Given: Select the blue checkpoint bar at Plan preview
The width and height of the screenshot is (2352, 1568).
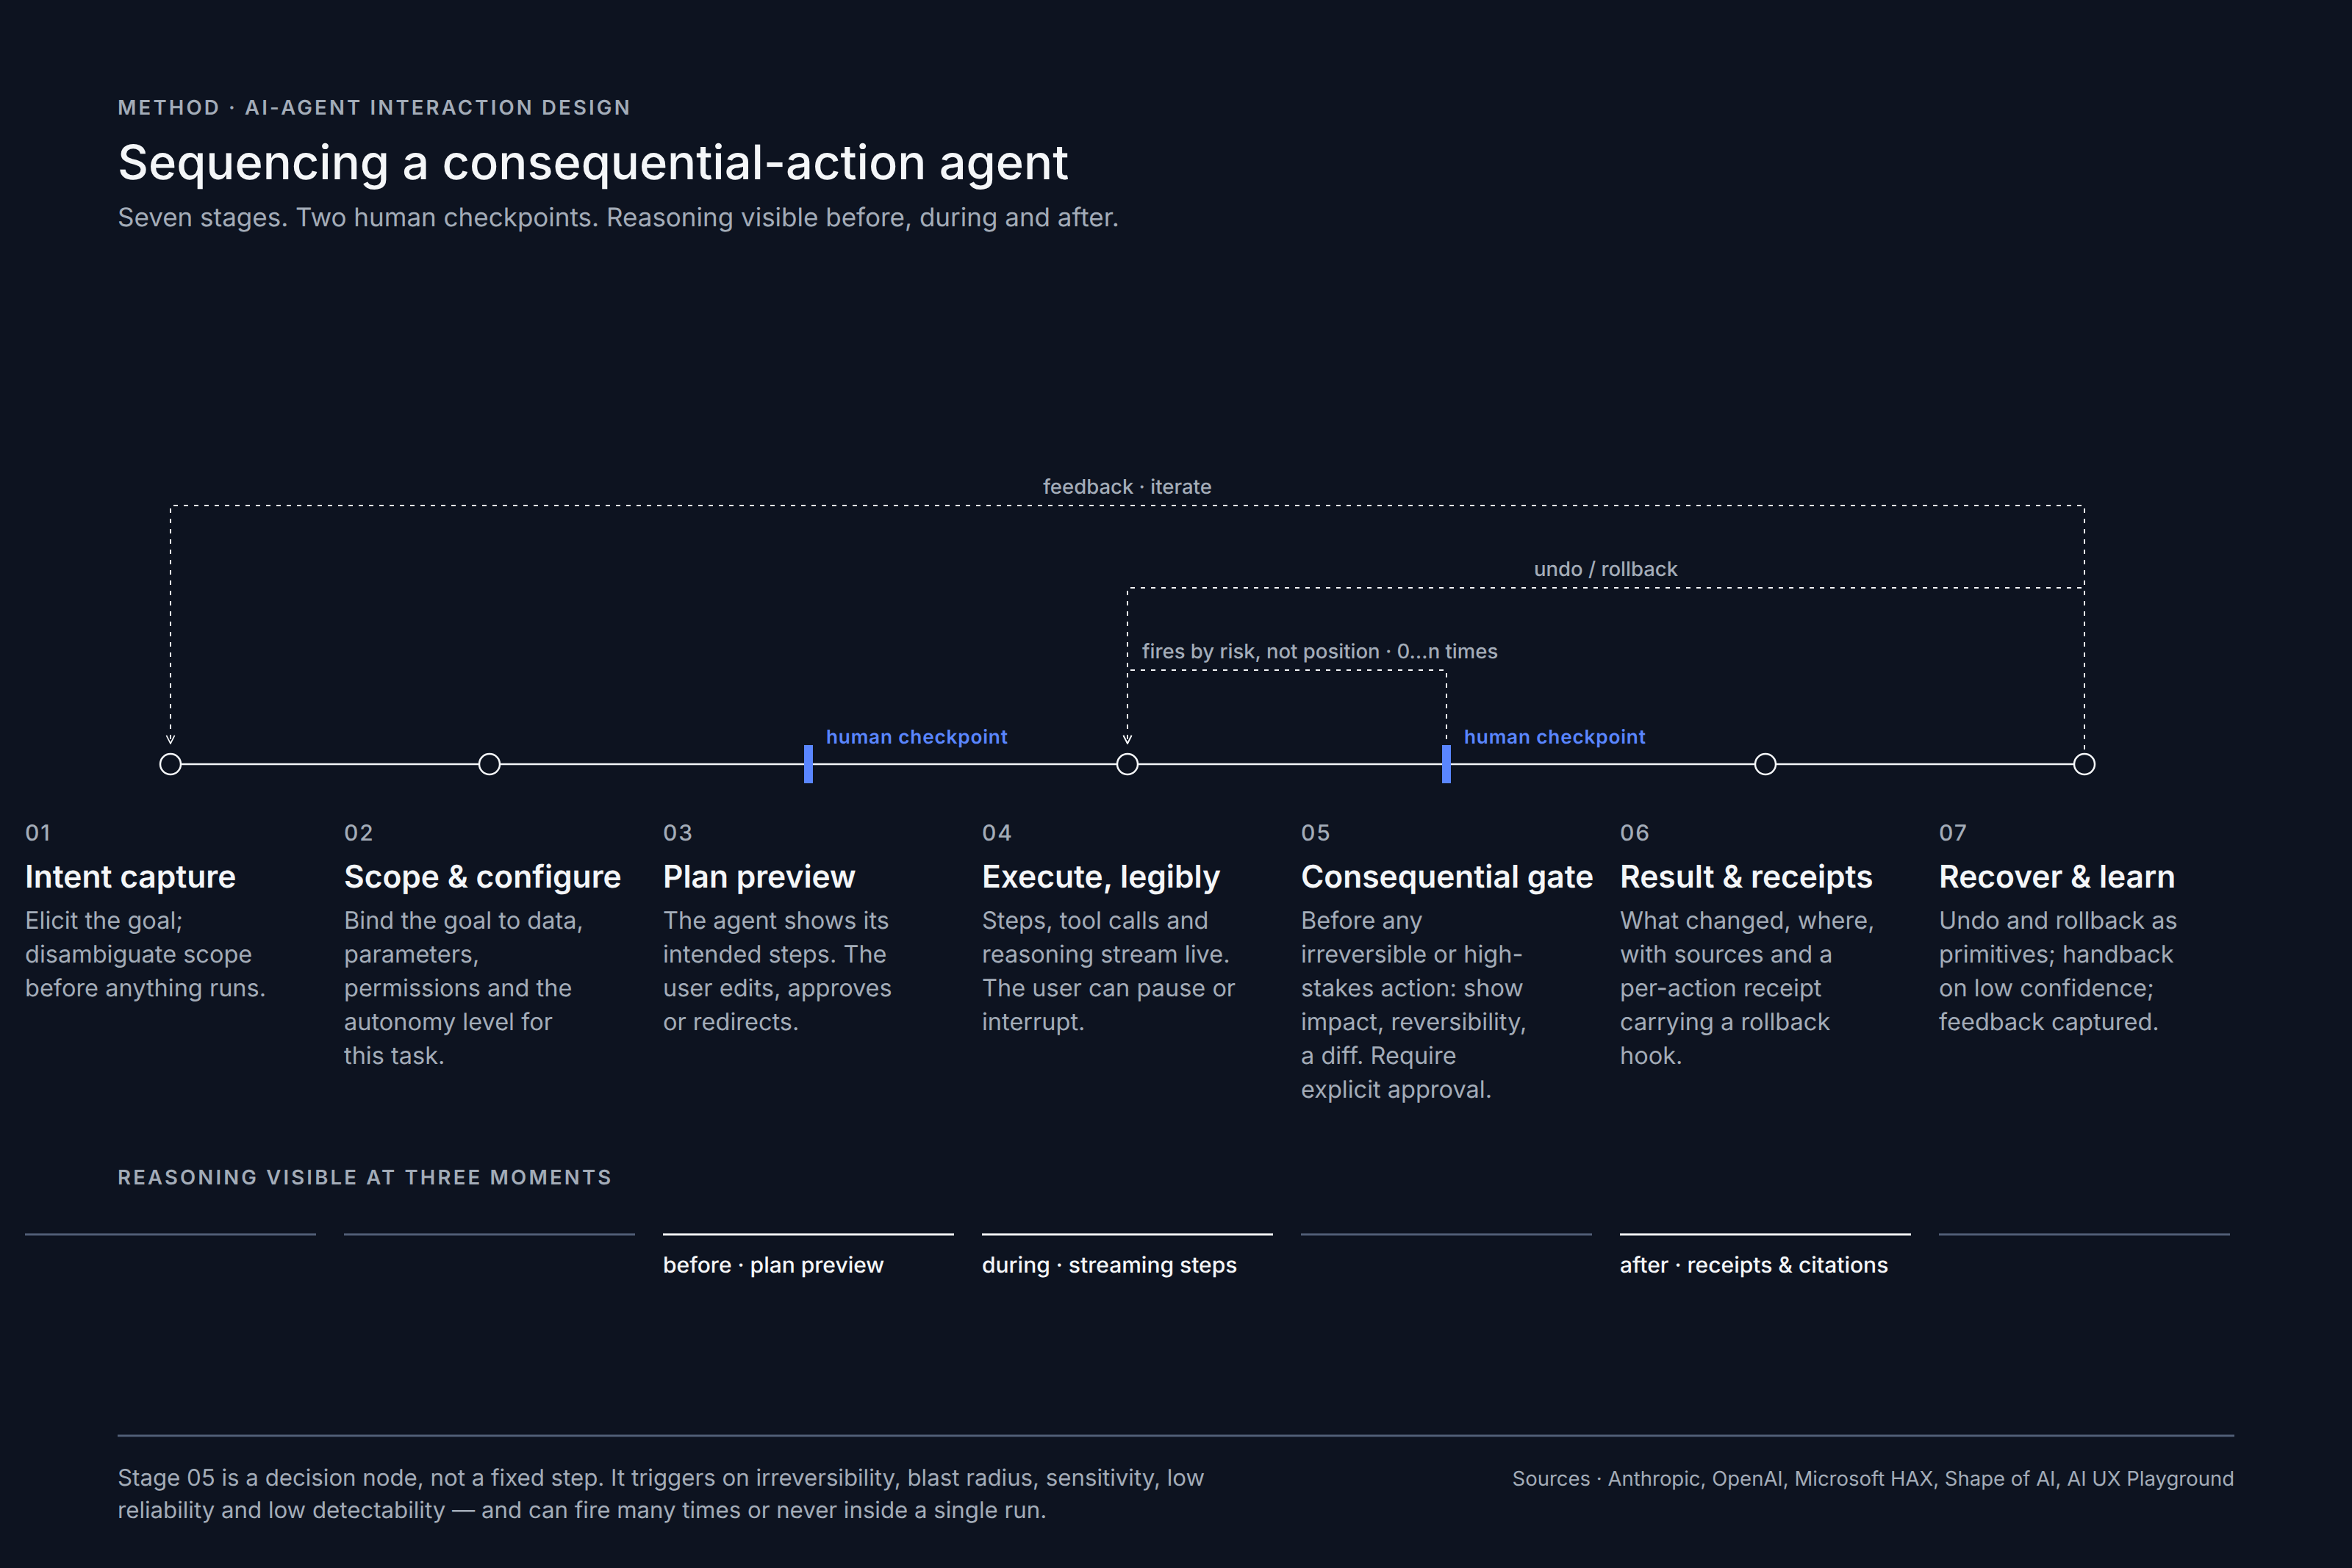Looking at the screenshot, I should click(808, 764).
